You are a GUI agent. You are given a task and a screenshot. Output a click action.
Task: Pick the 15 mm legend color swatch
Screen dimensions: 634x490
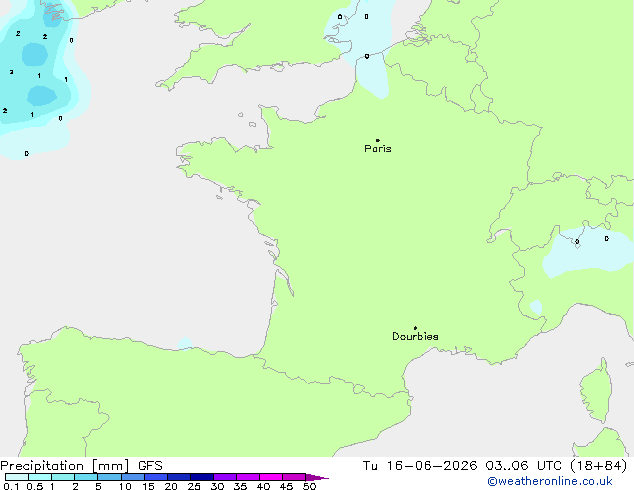pos(155,477)
